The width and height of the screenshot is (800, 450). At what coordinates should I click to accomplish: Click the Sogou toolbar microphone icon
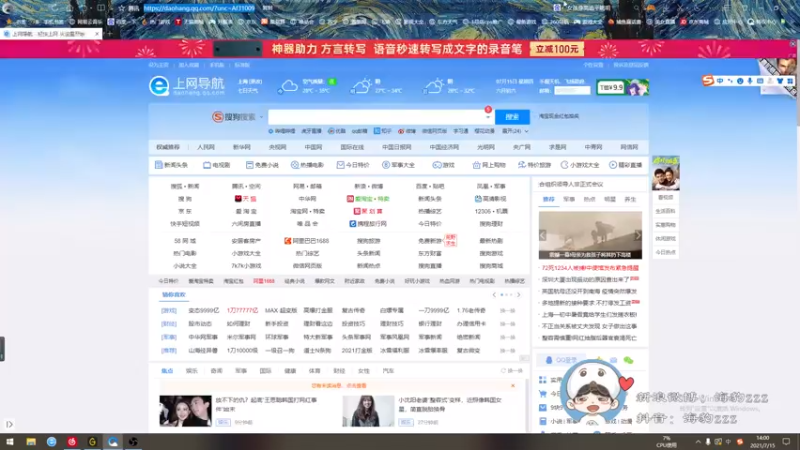749,81
